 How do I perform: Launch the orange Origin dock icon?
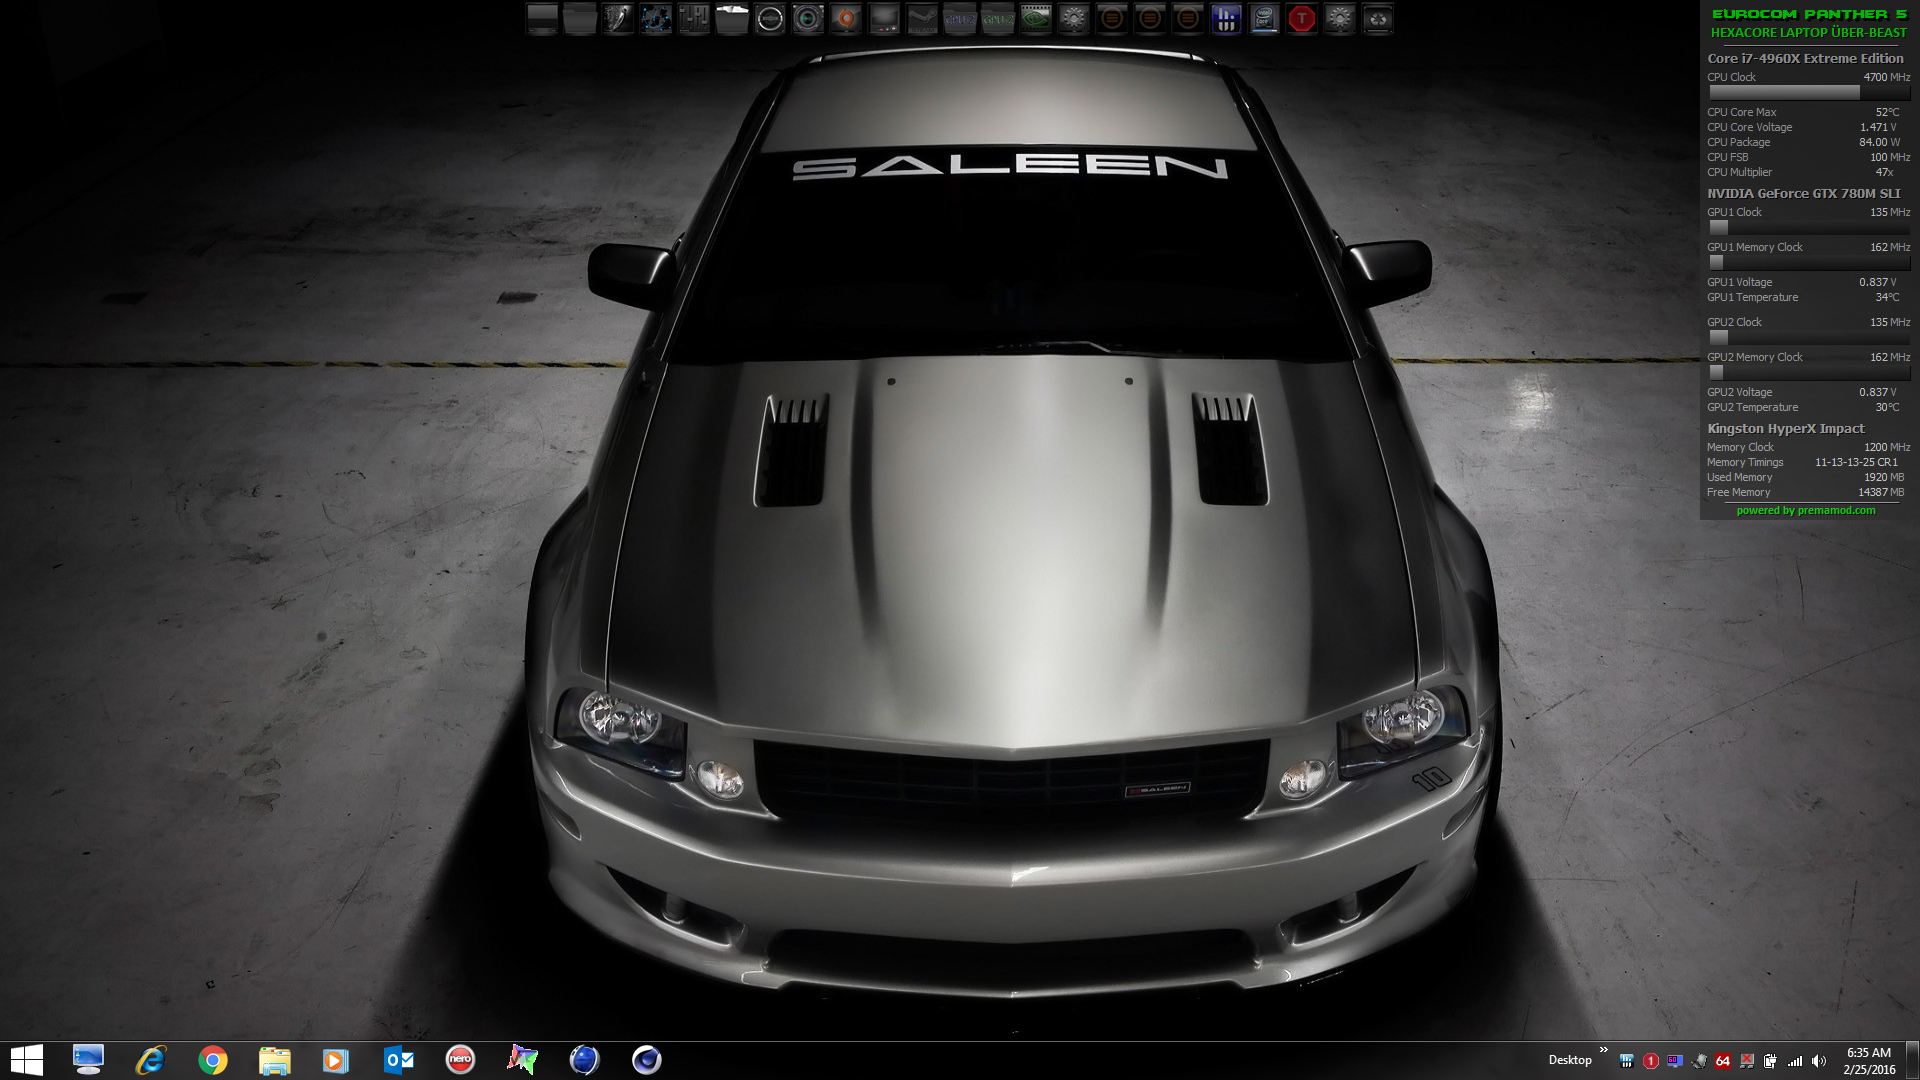click(x=846, y=19)
